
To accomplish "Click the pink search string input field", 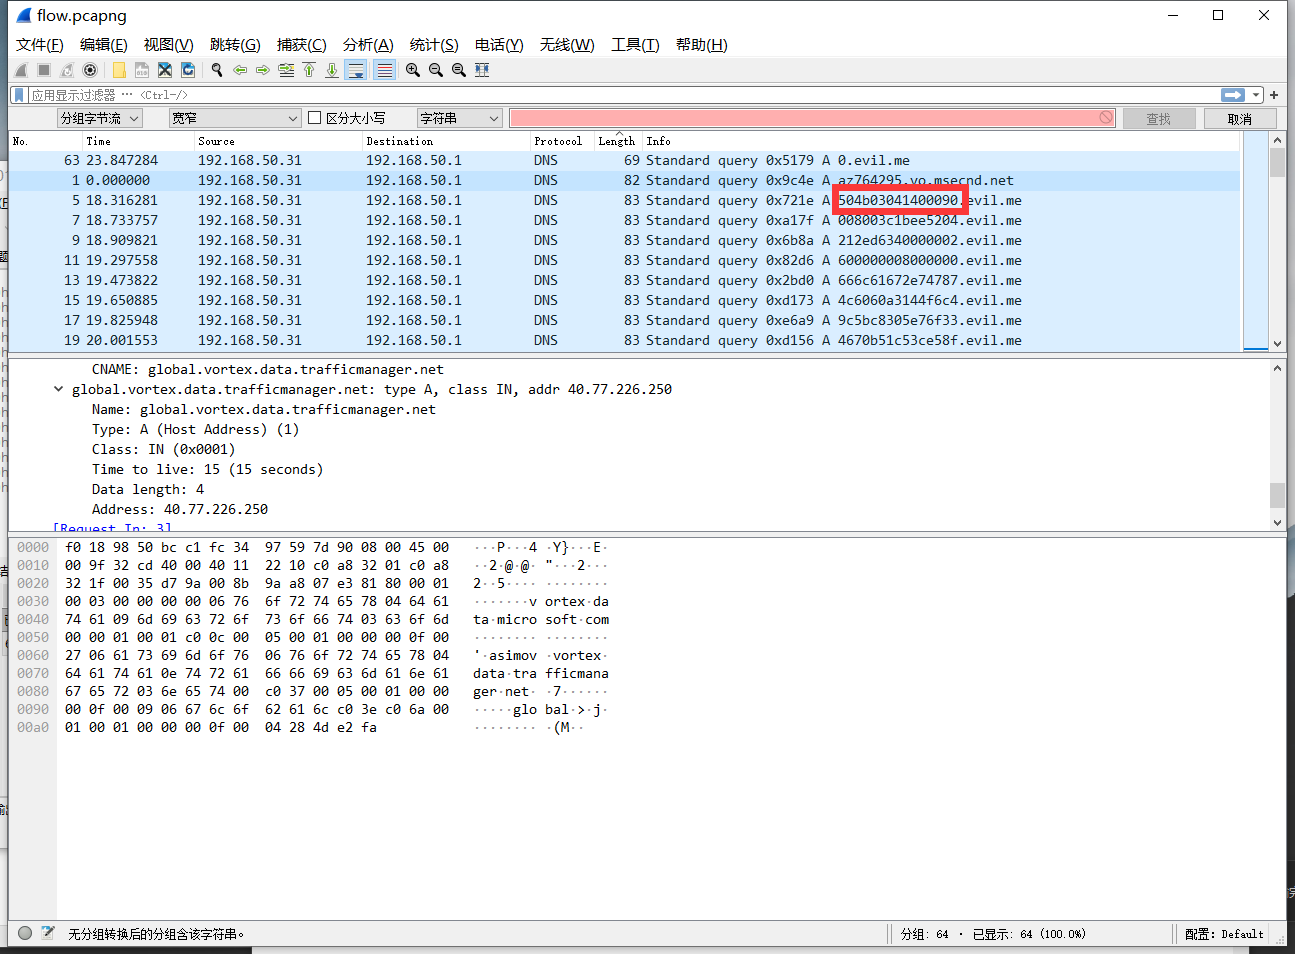I will [x=800, y=118].
